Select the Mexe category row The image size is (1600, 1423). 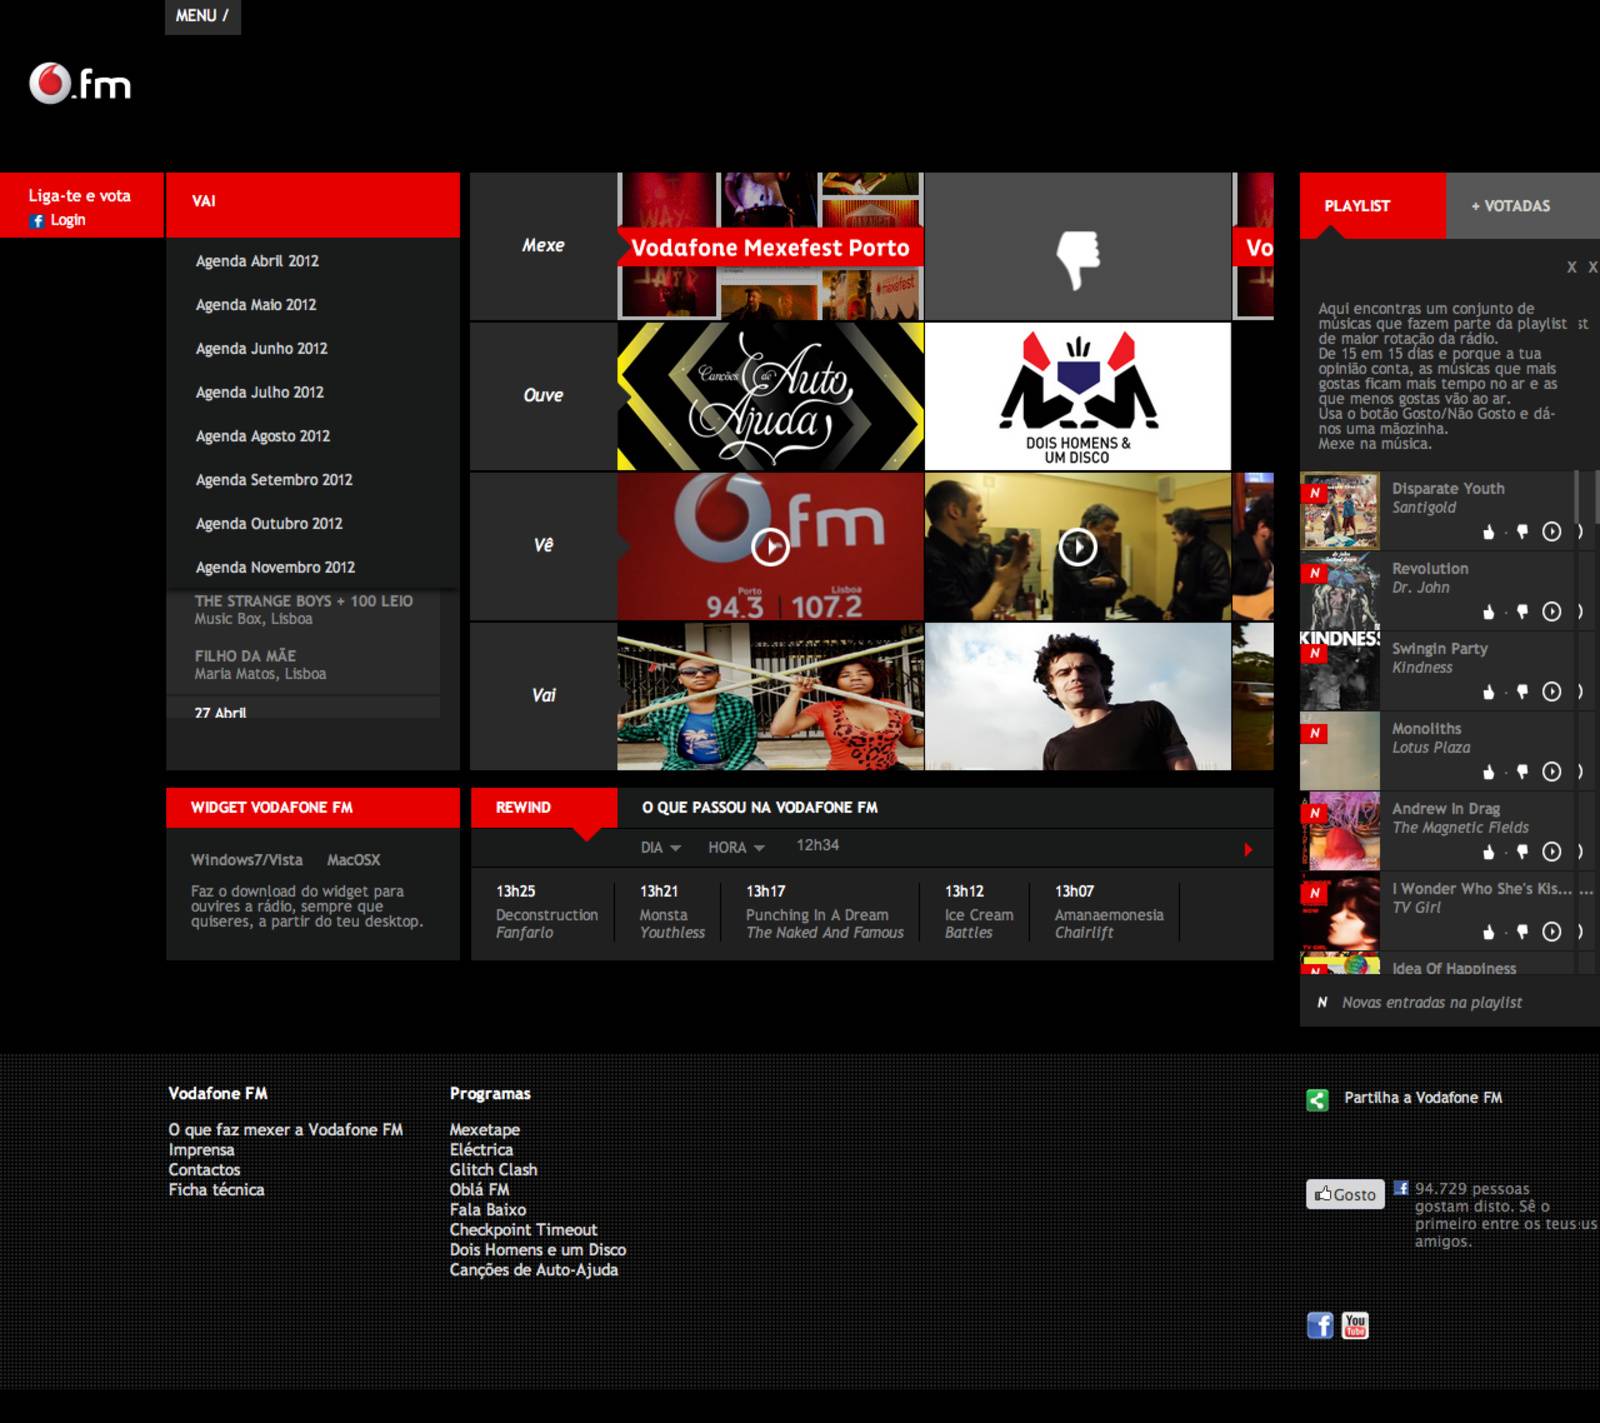tap(543, 246)
